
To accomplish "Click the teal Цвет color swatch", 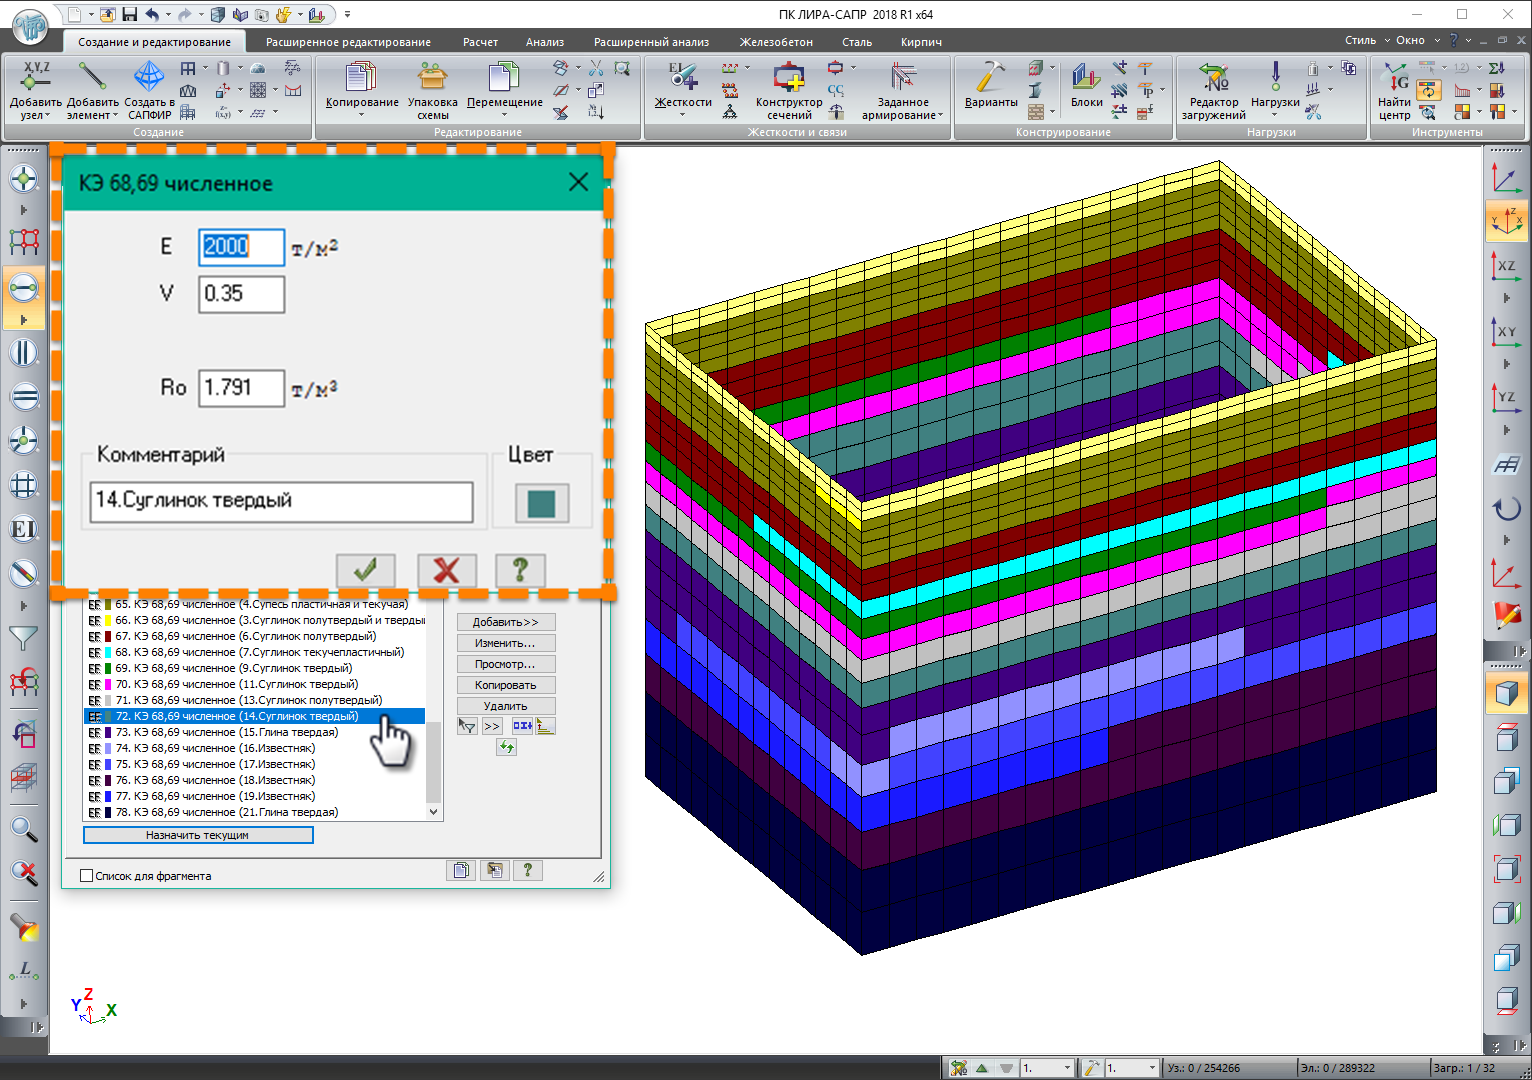I will pos(541,503).
